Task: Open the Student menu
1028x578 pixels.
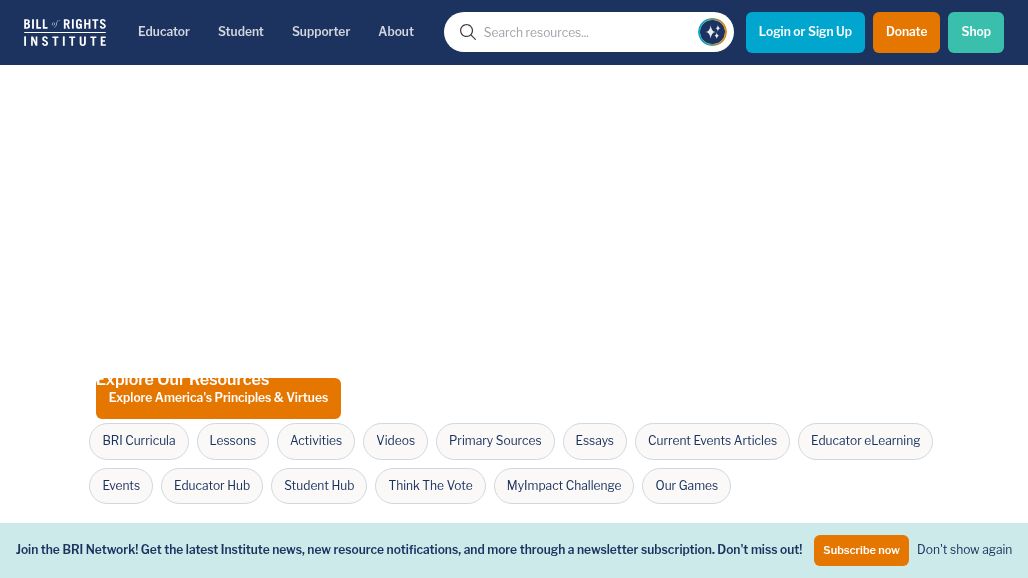Action: click(x=241, y=31)
